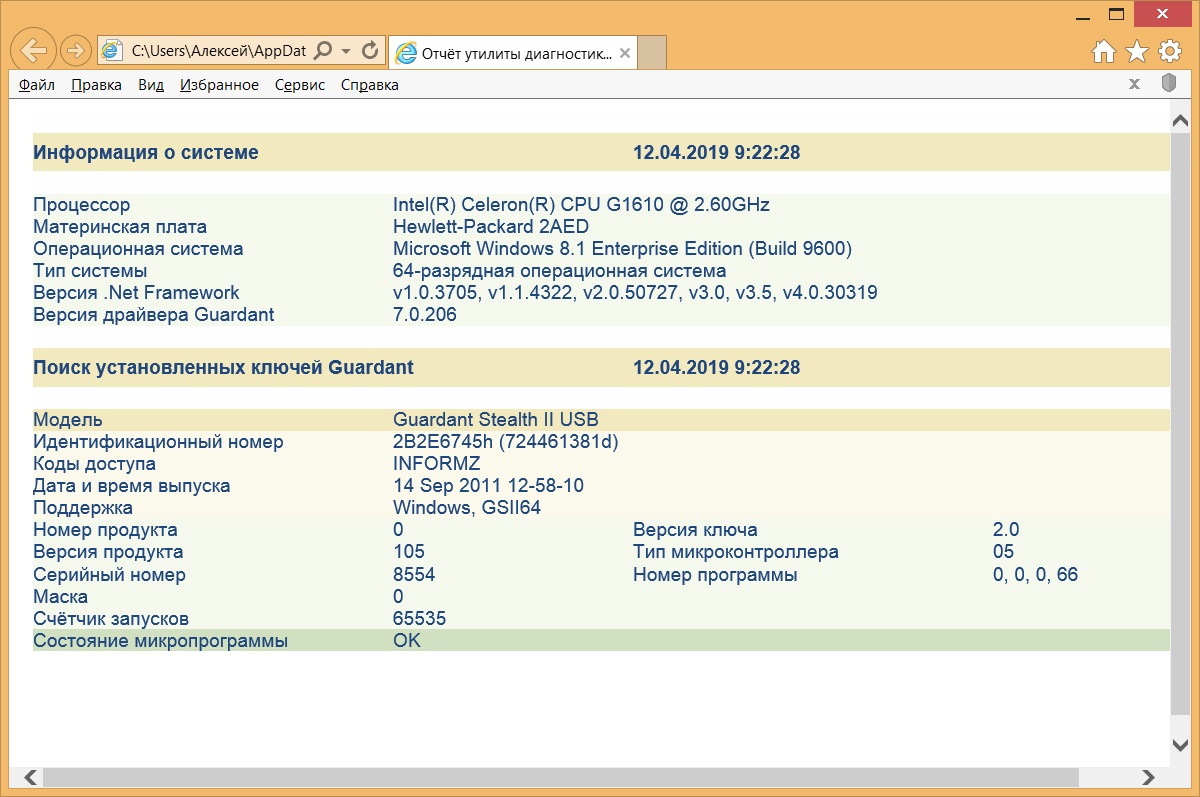Open the Избранное menu
Viewport: 1200px width, 797px height.
(x=219, y=85)
